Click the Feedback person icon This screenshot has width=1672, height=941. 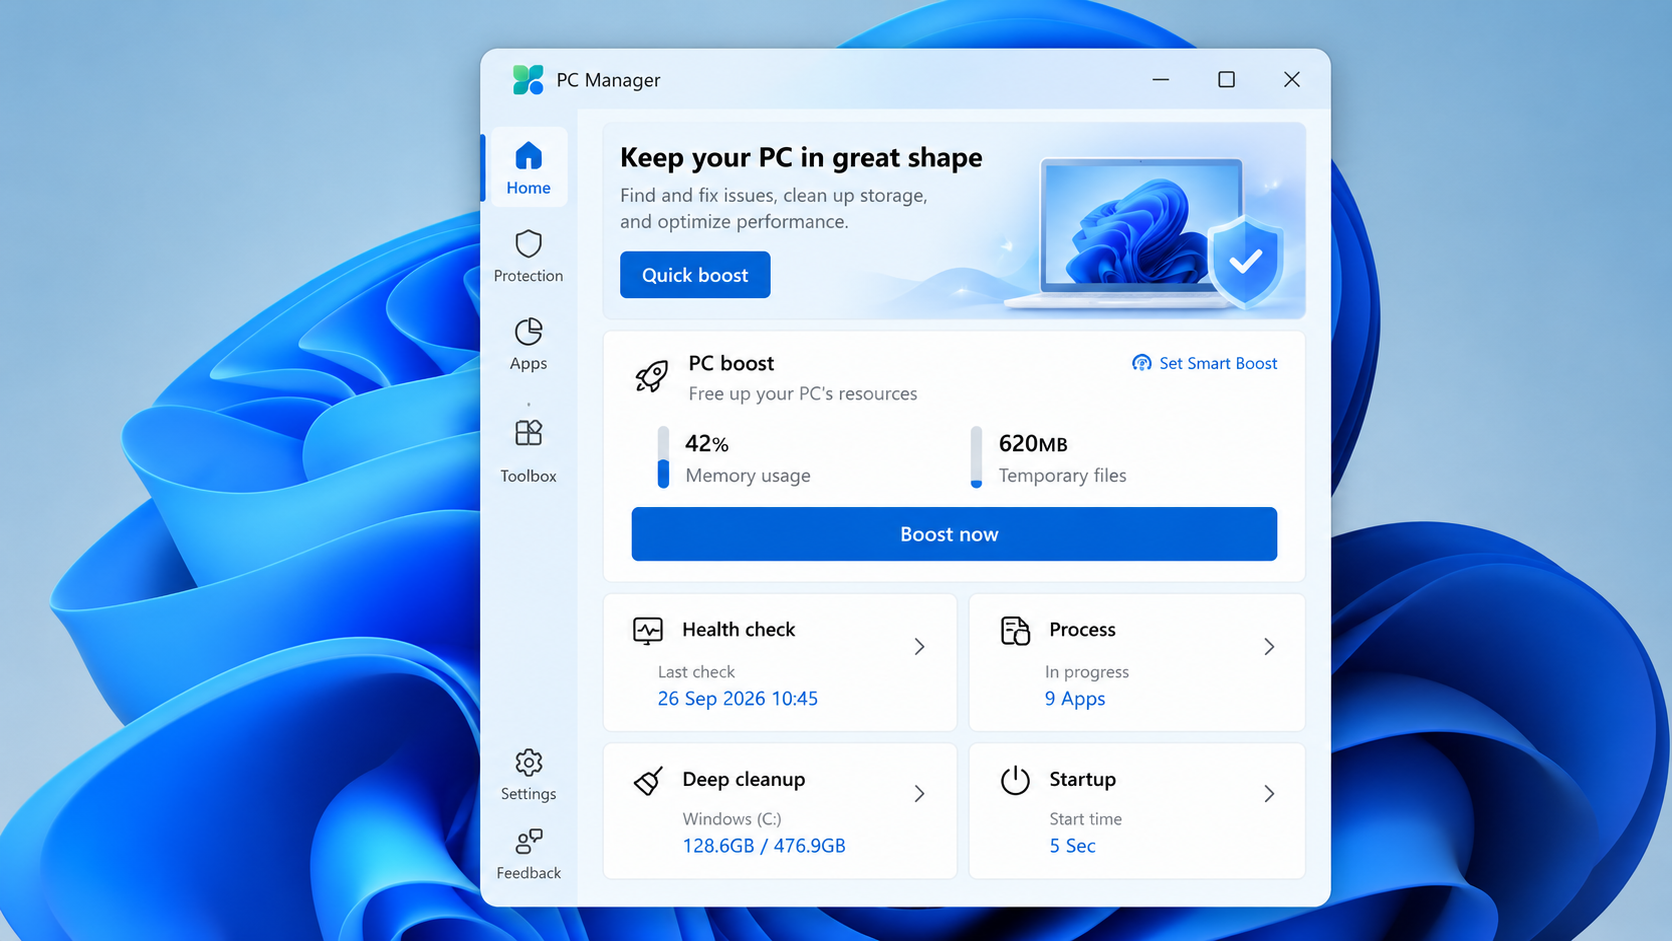528,841
